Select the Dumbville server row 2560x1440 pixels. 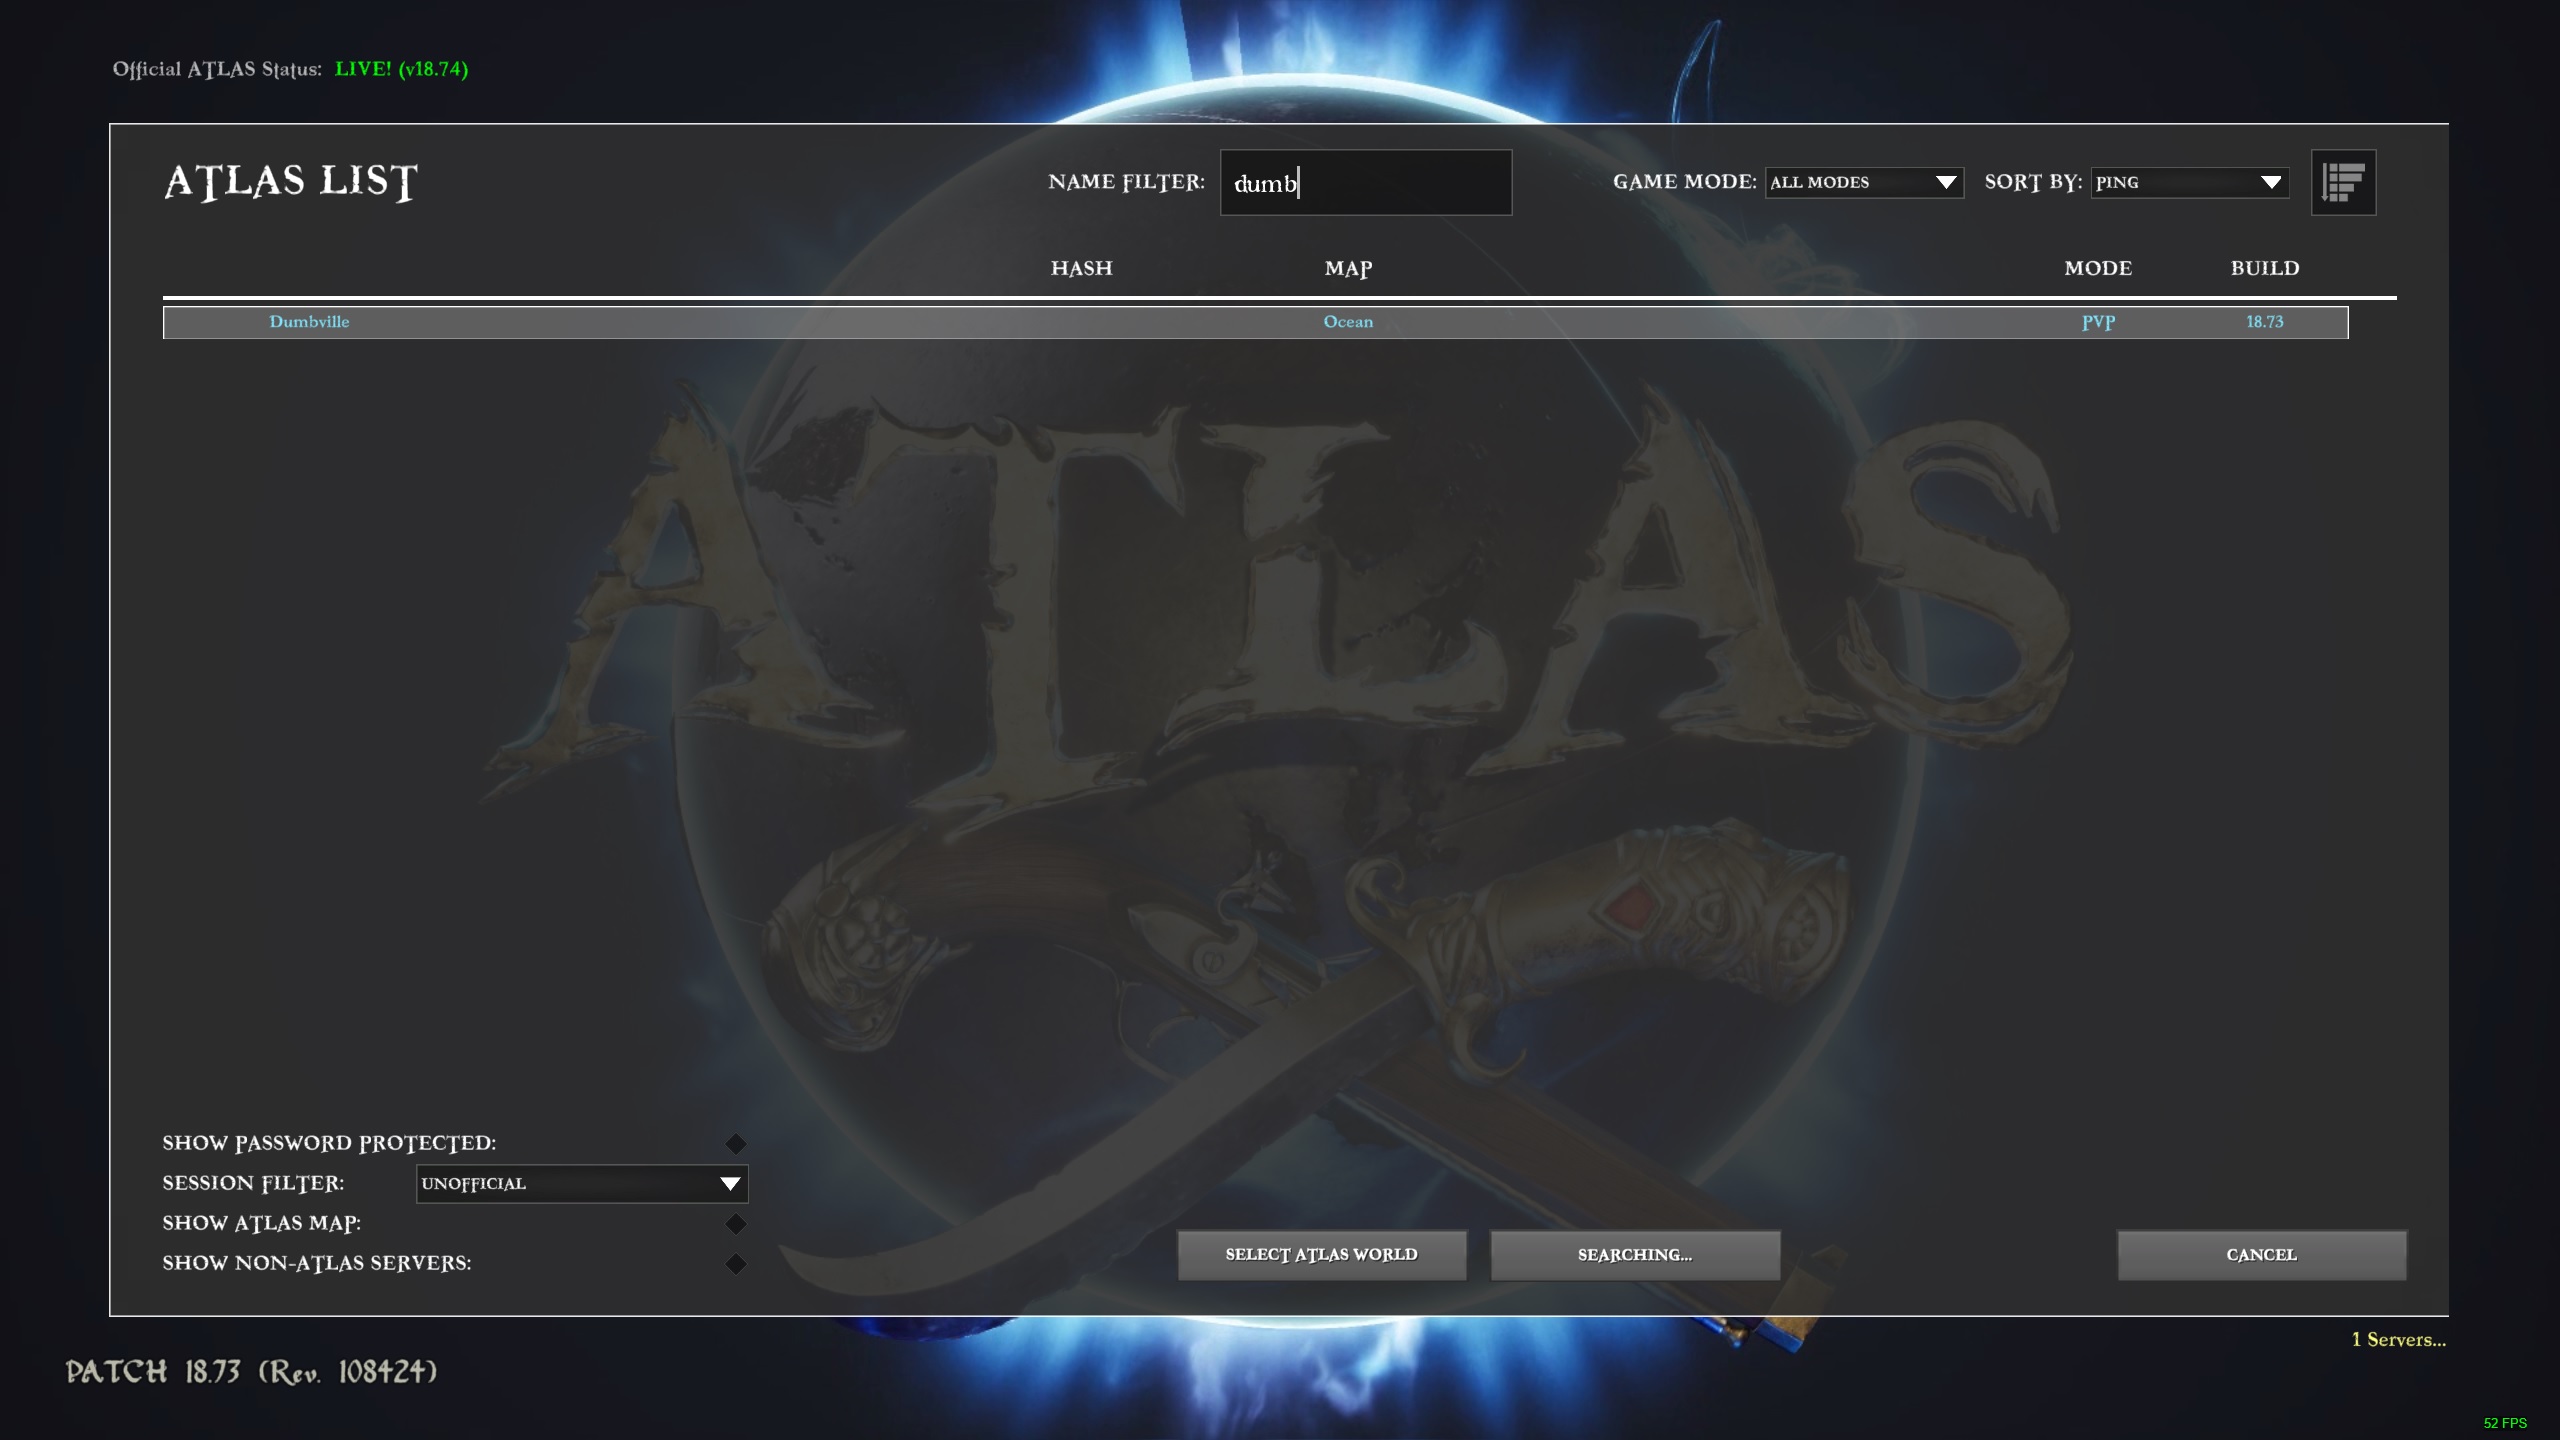point(1255,322)
